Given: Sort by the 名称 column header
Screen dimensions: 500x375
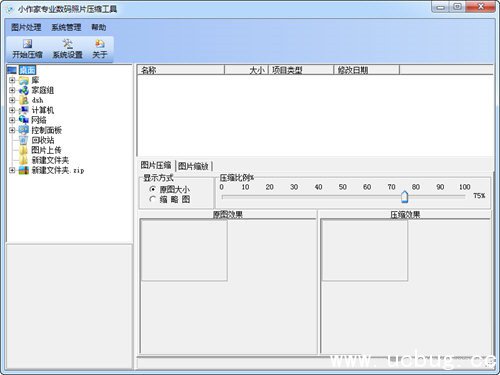Looking at the screenshot, I should point(181,70).
